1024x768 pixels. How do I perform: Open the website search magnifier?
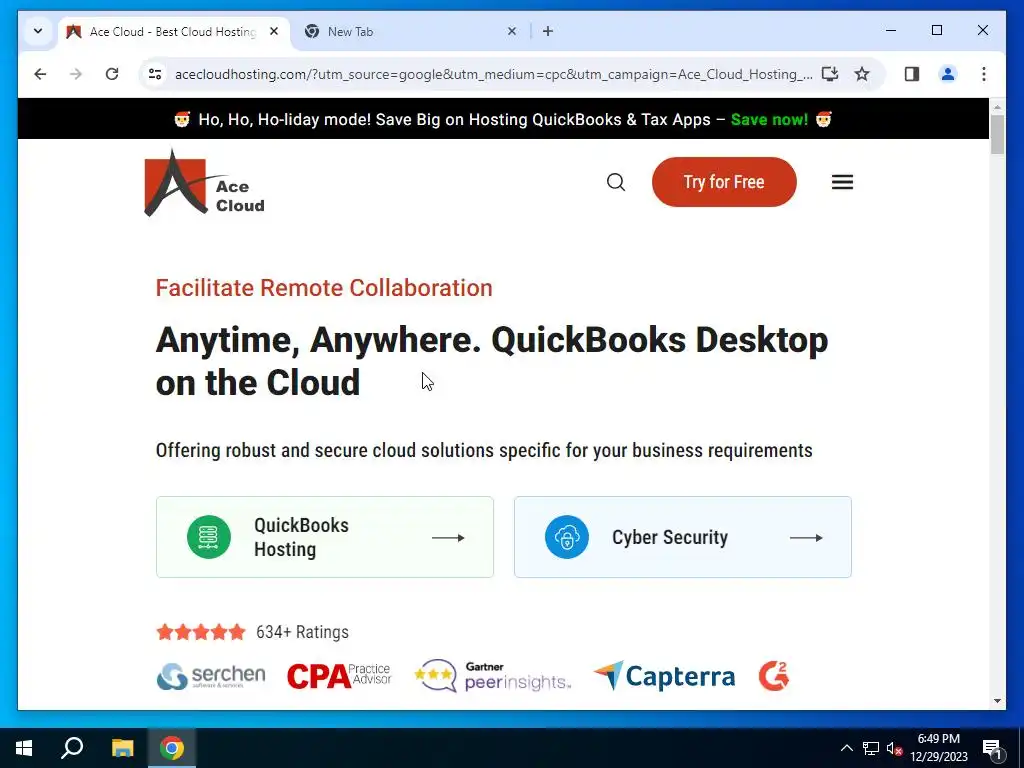pos(616,182)
